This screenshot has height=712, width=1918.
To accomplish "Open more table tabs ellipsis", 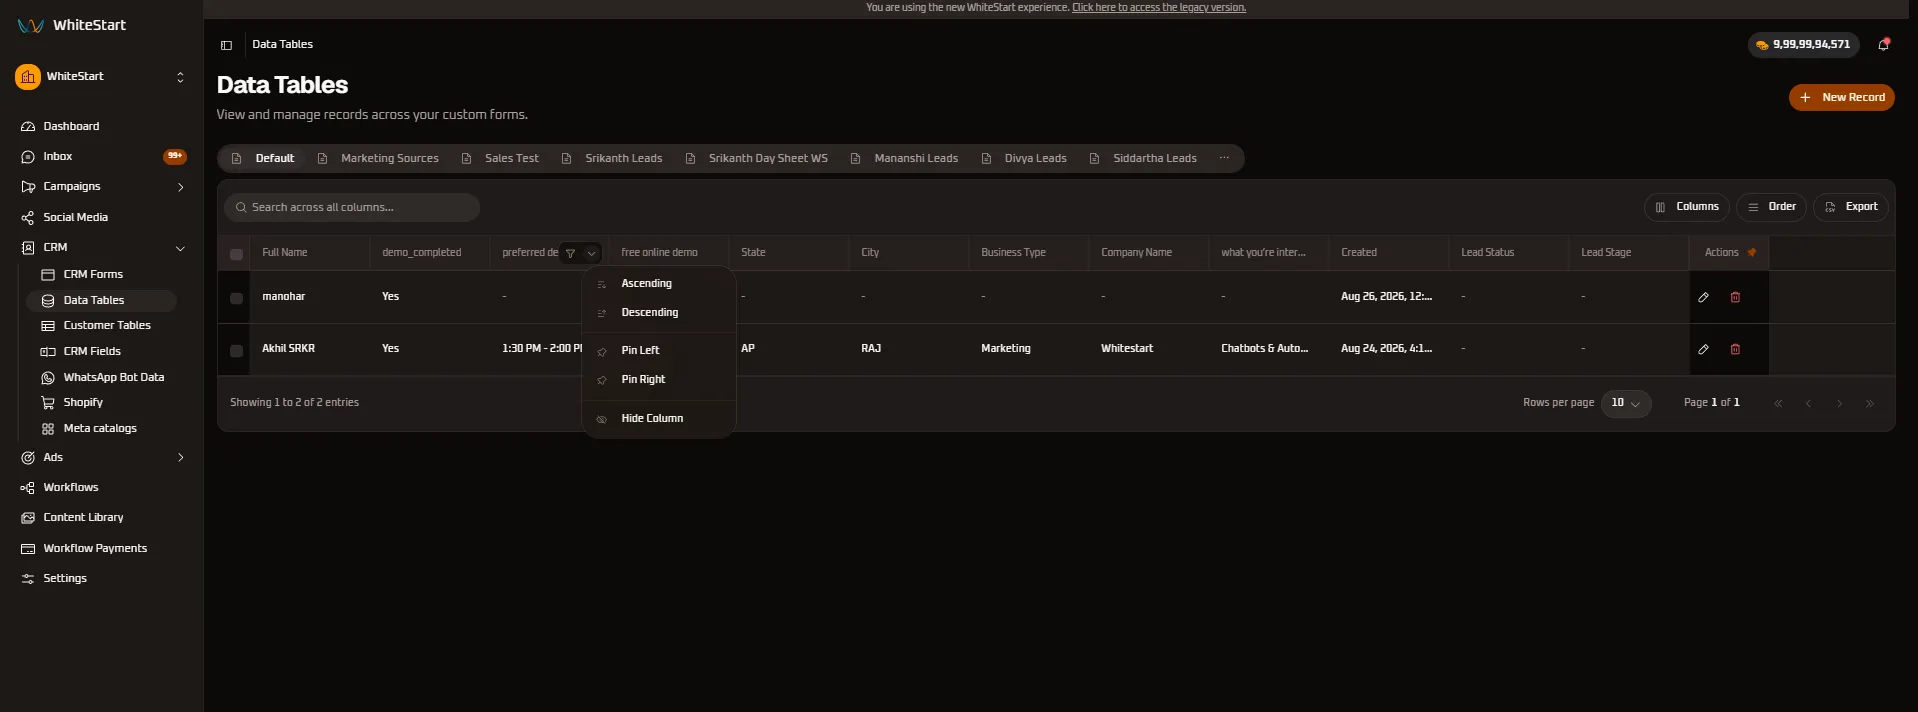I will point(1224,158).
